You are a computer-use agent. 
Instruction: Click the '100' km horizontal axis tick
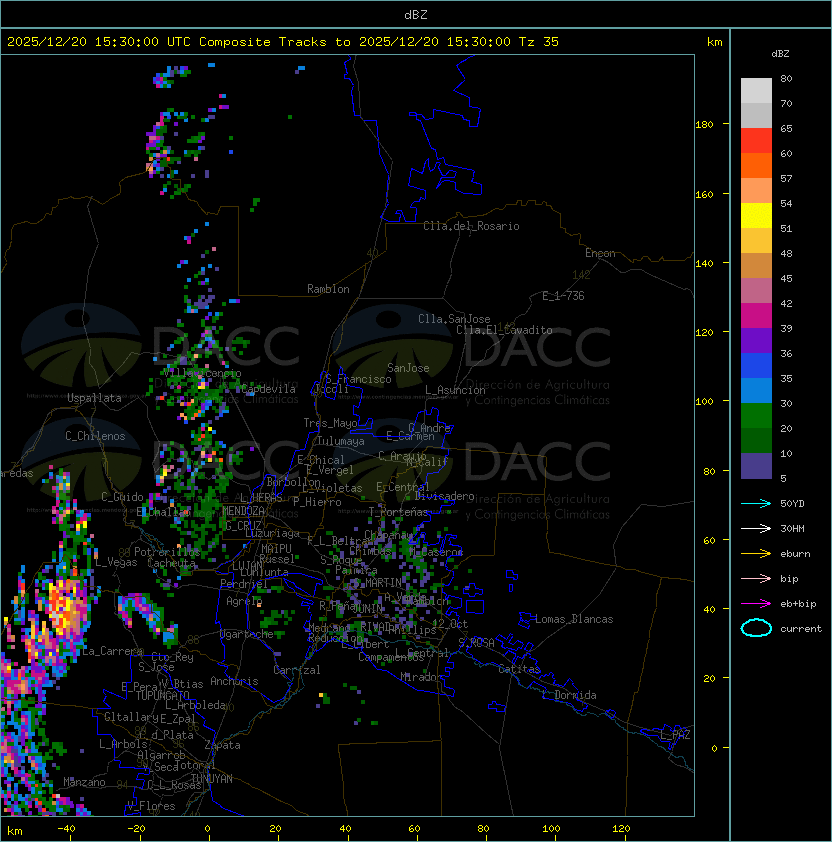[x=551, y=829]
